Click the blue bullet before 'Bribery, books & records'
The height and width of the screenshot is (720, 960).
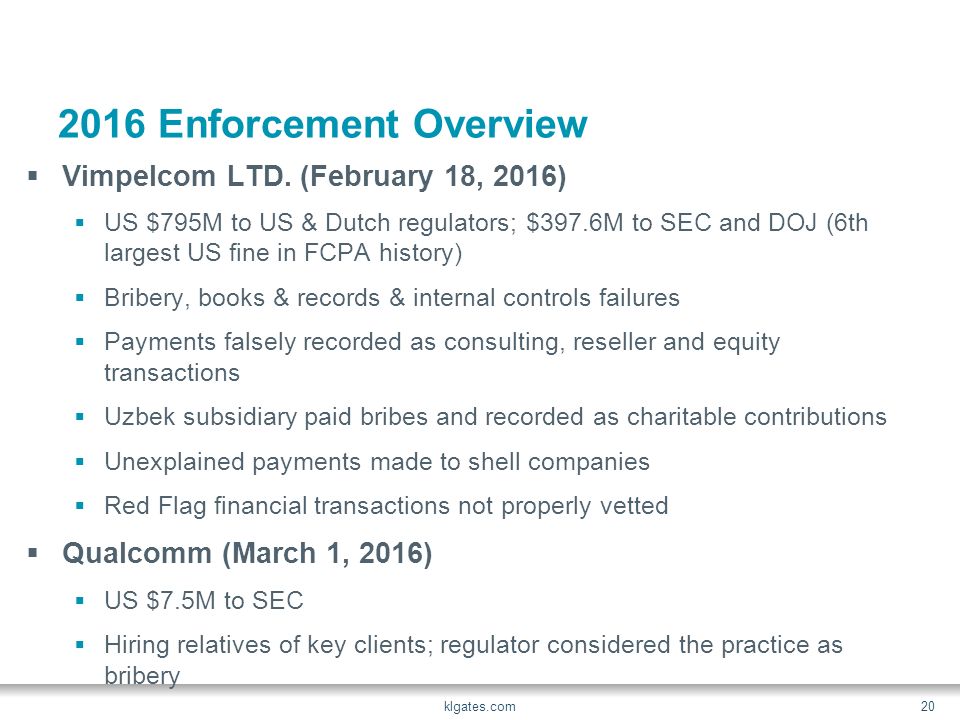tap(80, 298)
